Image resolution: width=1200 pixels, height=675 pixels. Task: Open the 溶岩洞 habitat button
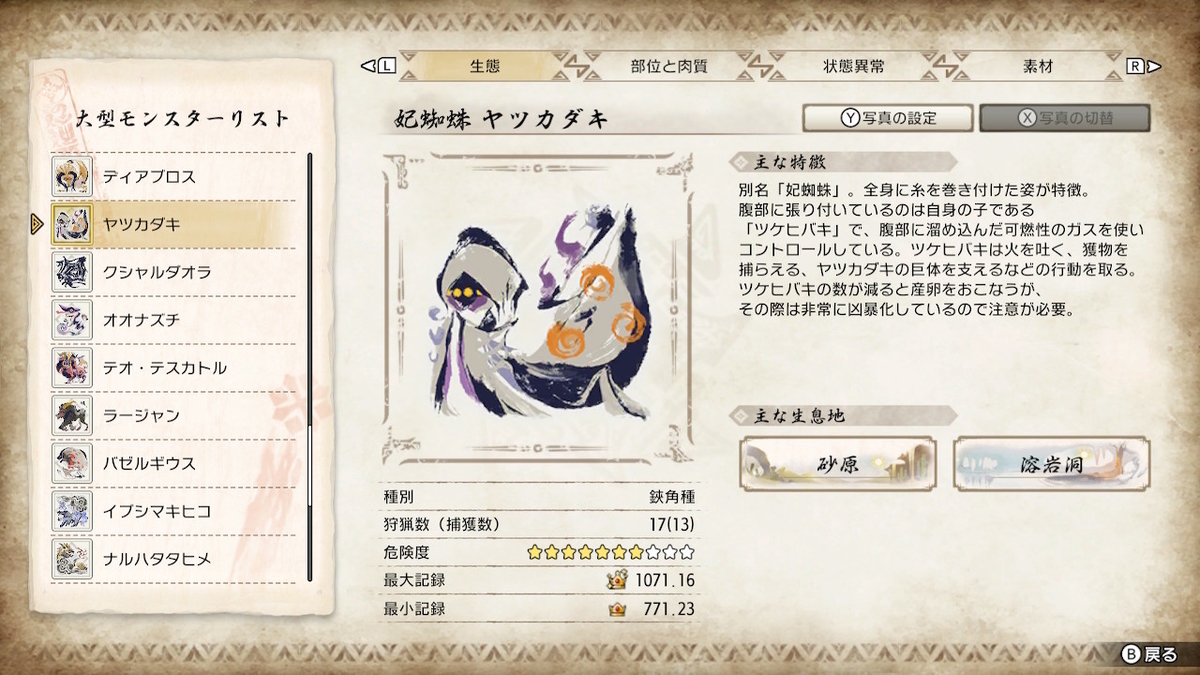click(1053, 462)
